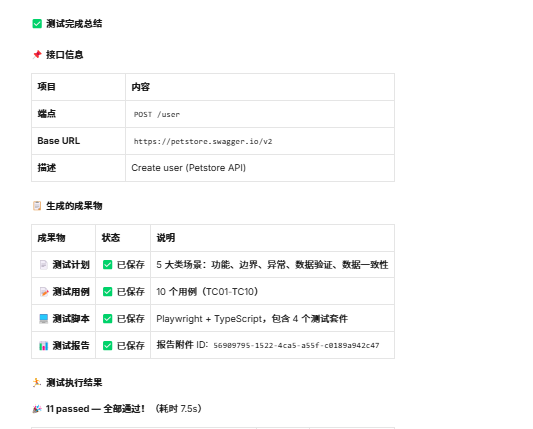
Task: Click the green check in 测试报告 row
Action: click(x=107, y=346)
